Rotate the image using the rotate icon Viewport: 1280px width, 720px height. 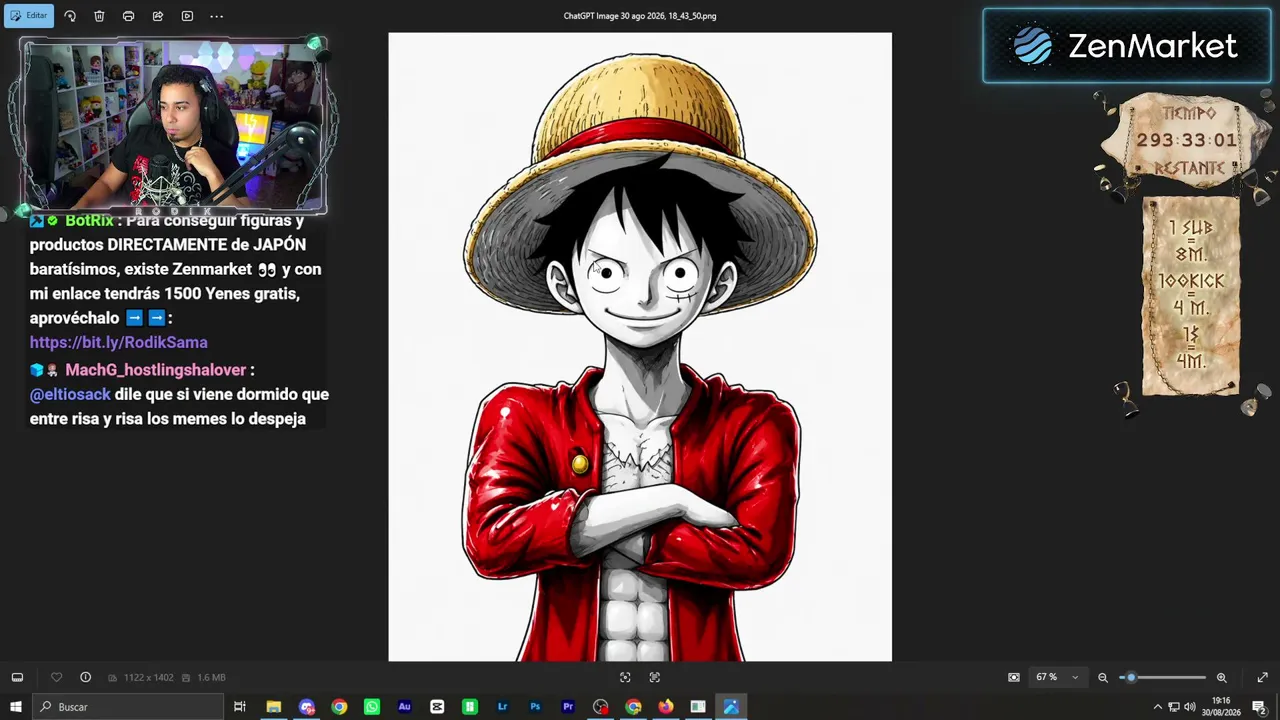click(70, 16)
